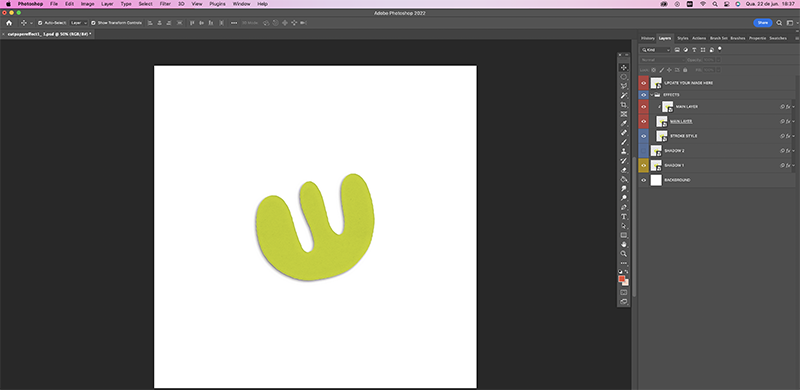This screenshot has height=390, width=800.
Task: Change screen mode icon in toolbox
Action: (x=623, y=302)
